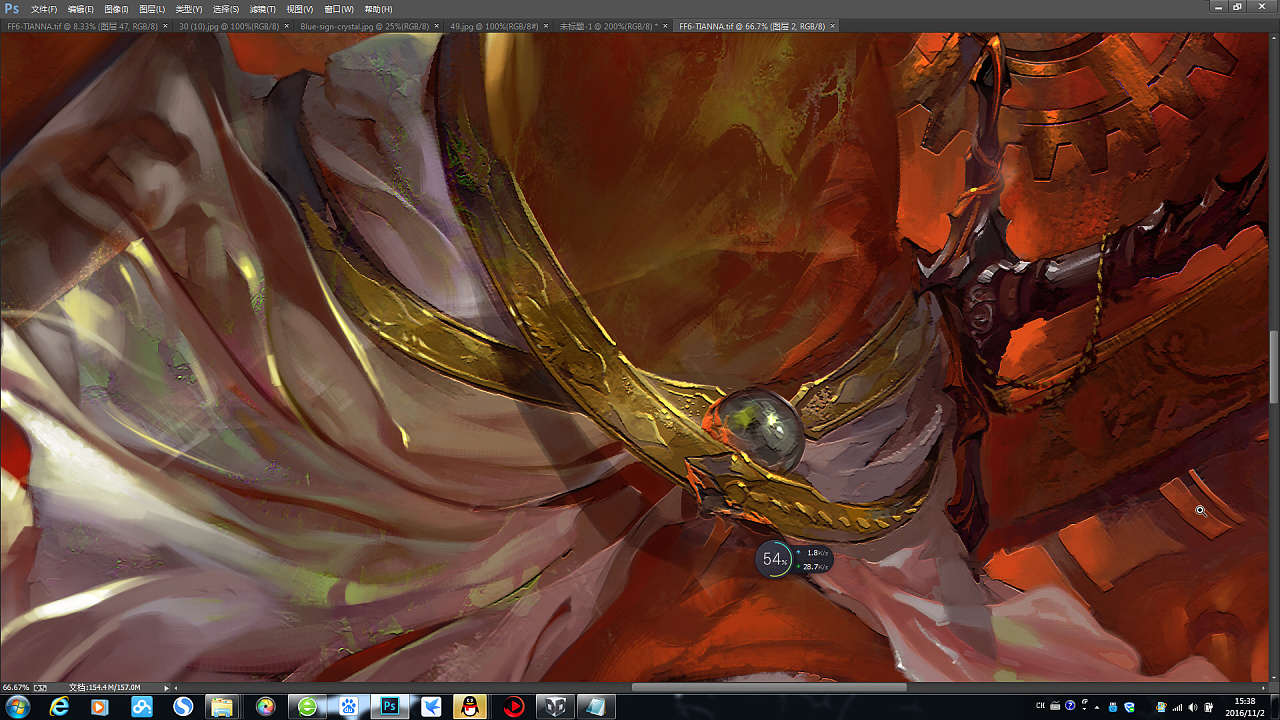Image resolution: width=1280 pixels, height=720 pixels.
Task: Open the blue bird app in taskbar
Action: [431, 707]
